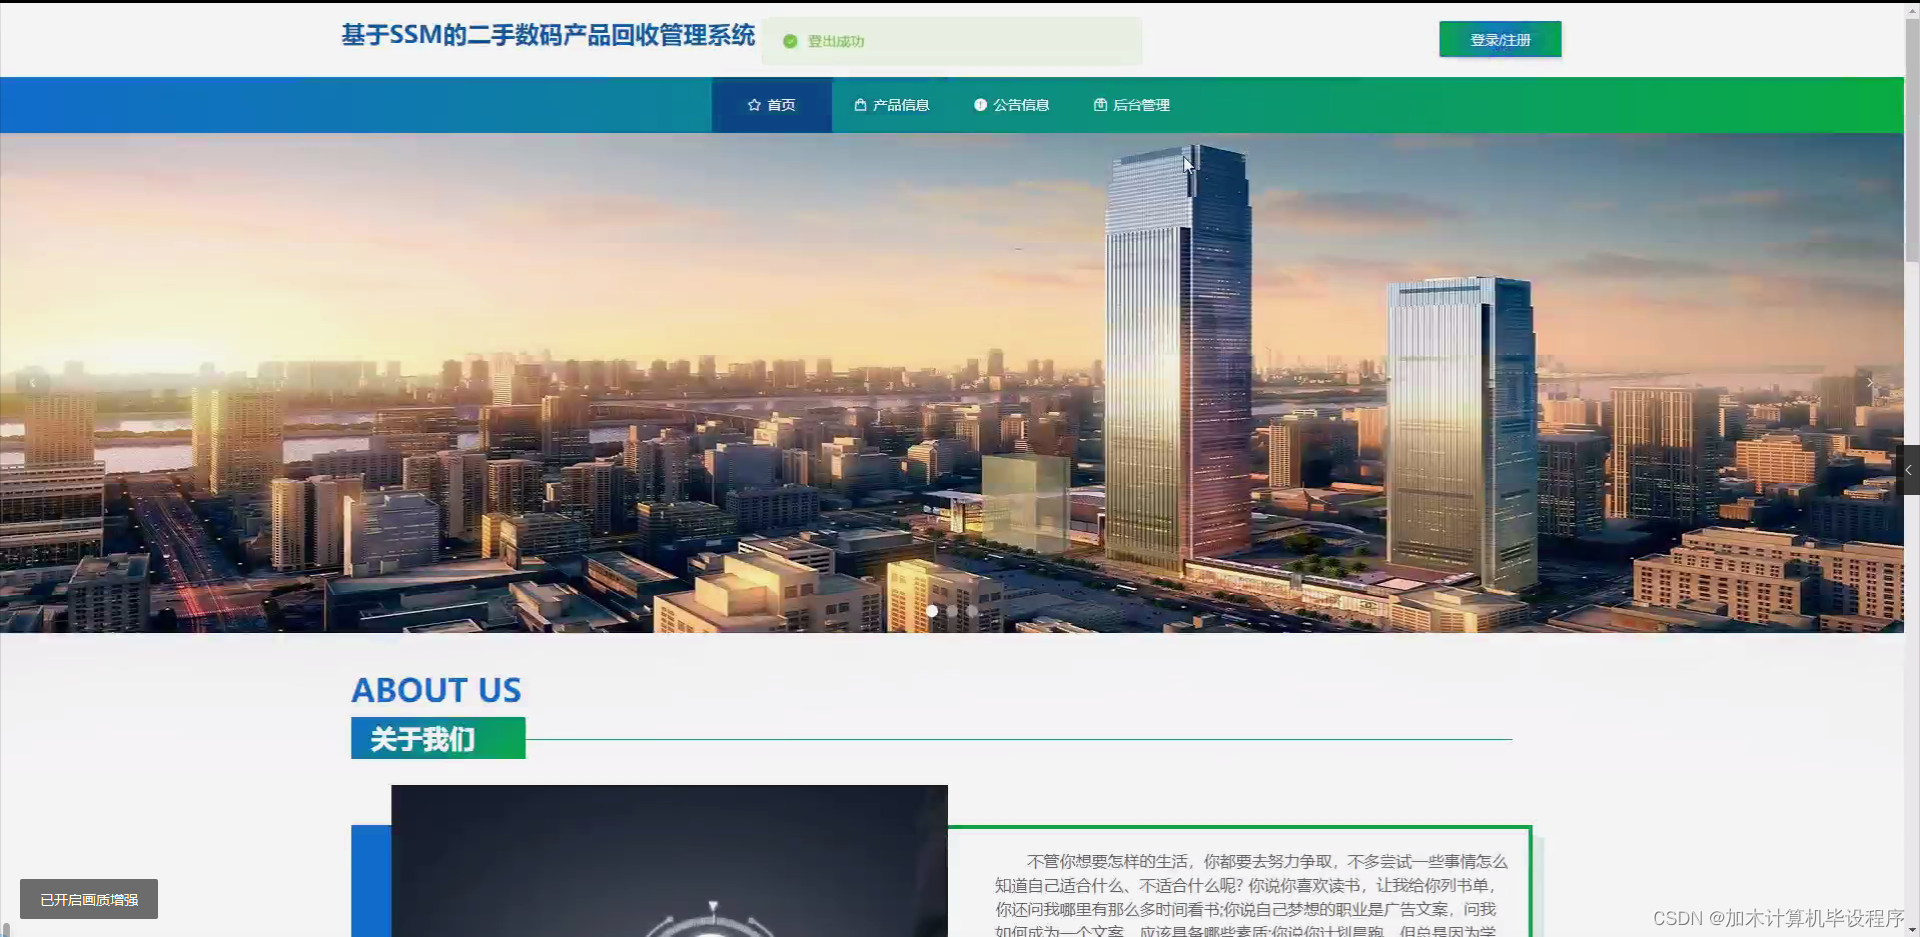Screen dimensions: 1920x937
Task: Click the dark about-us image thumbnail
Action: [x=669, y=861]
